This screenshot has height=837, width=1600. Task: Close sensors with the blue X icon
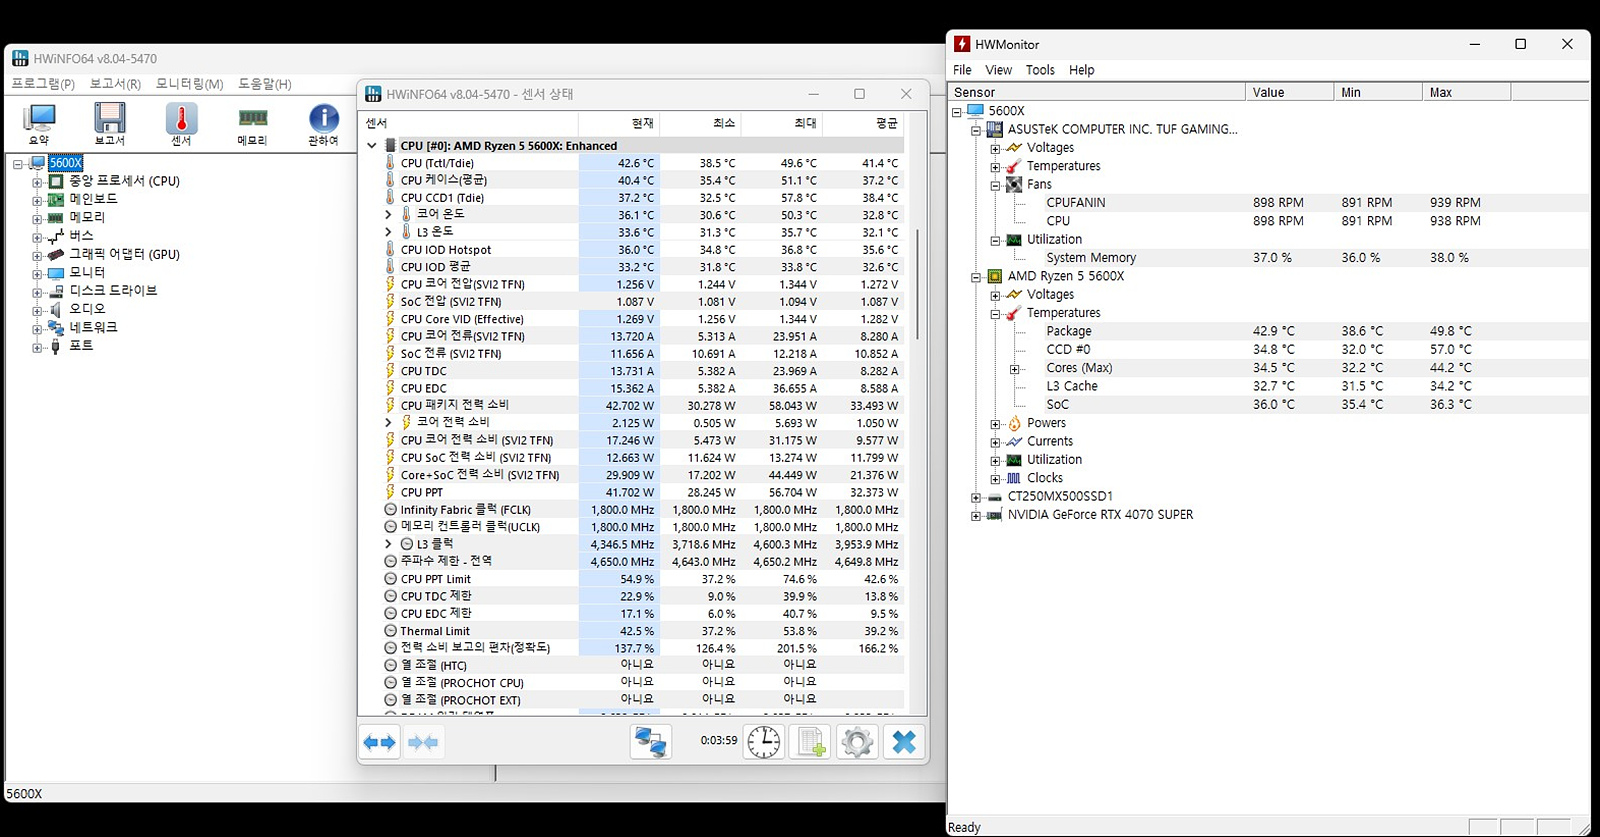904,742
